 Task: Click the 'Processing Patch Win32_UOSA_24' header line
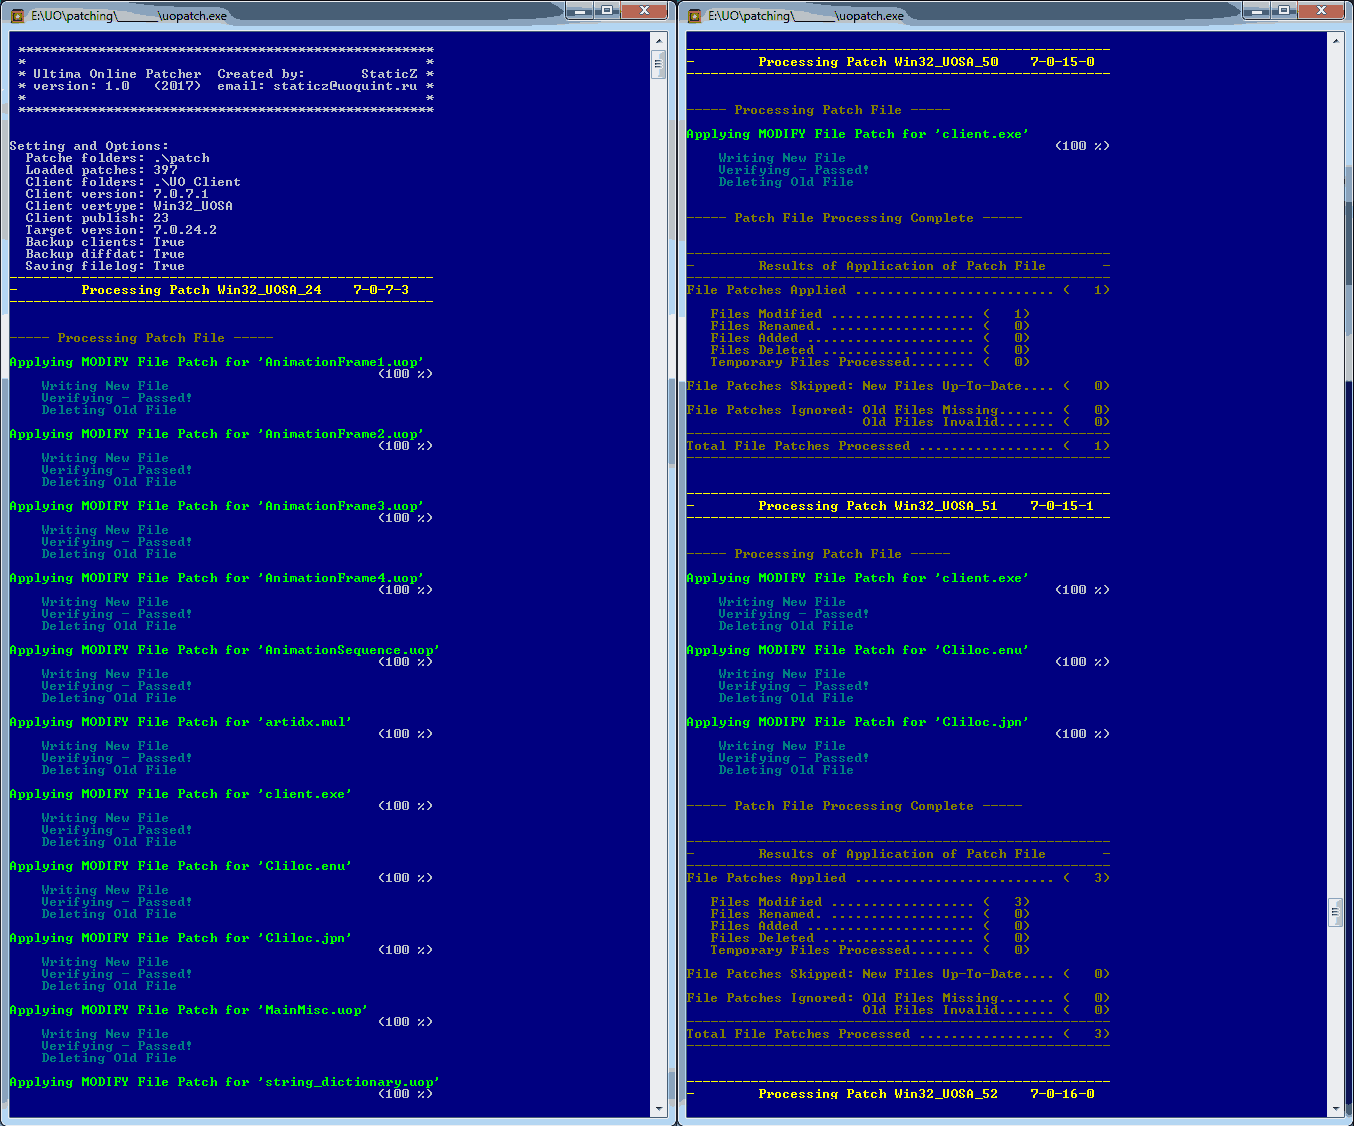pos(201,290)
